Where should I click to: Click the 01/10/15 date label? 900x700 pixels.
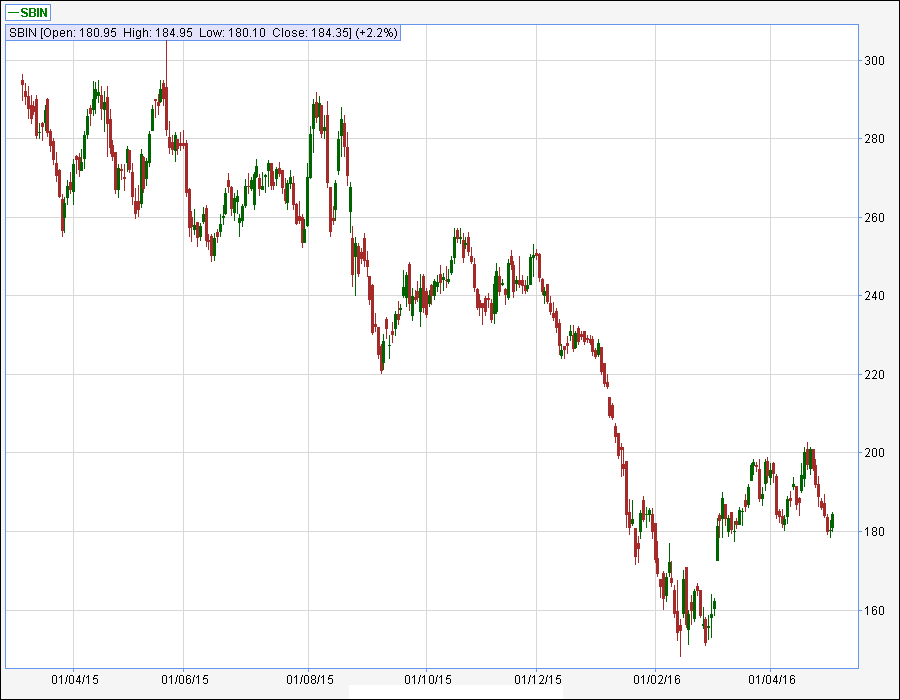point(427,679)
